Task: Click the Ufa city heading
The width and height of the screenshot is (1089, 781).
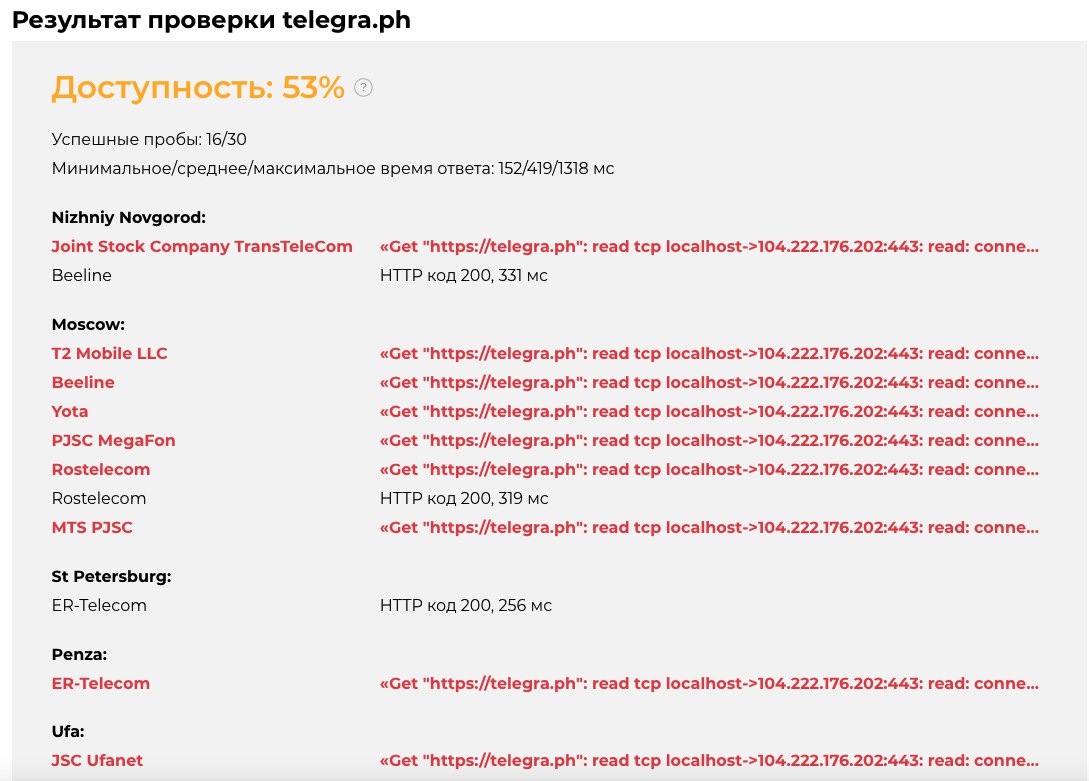Action: tap(68, 731)
